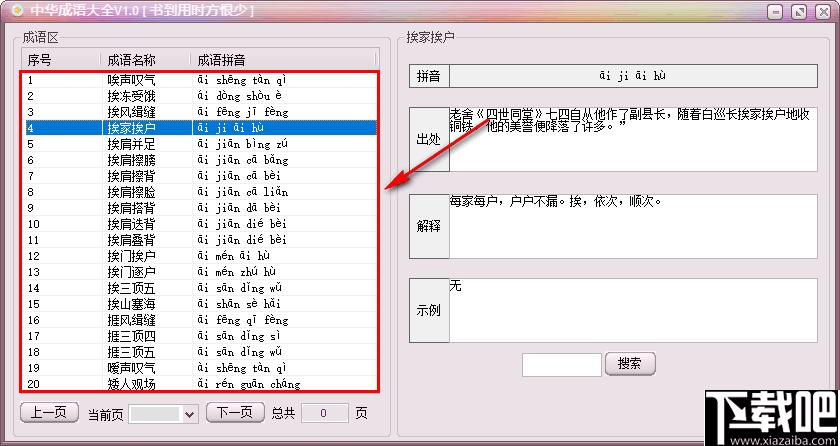Click the 总共 total pages field
This screenshot has height=446, width=840.
325,413
